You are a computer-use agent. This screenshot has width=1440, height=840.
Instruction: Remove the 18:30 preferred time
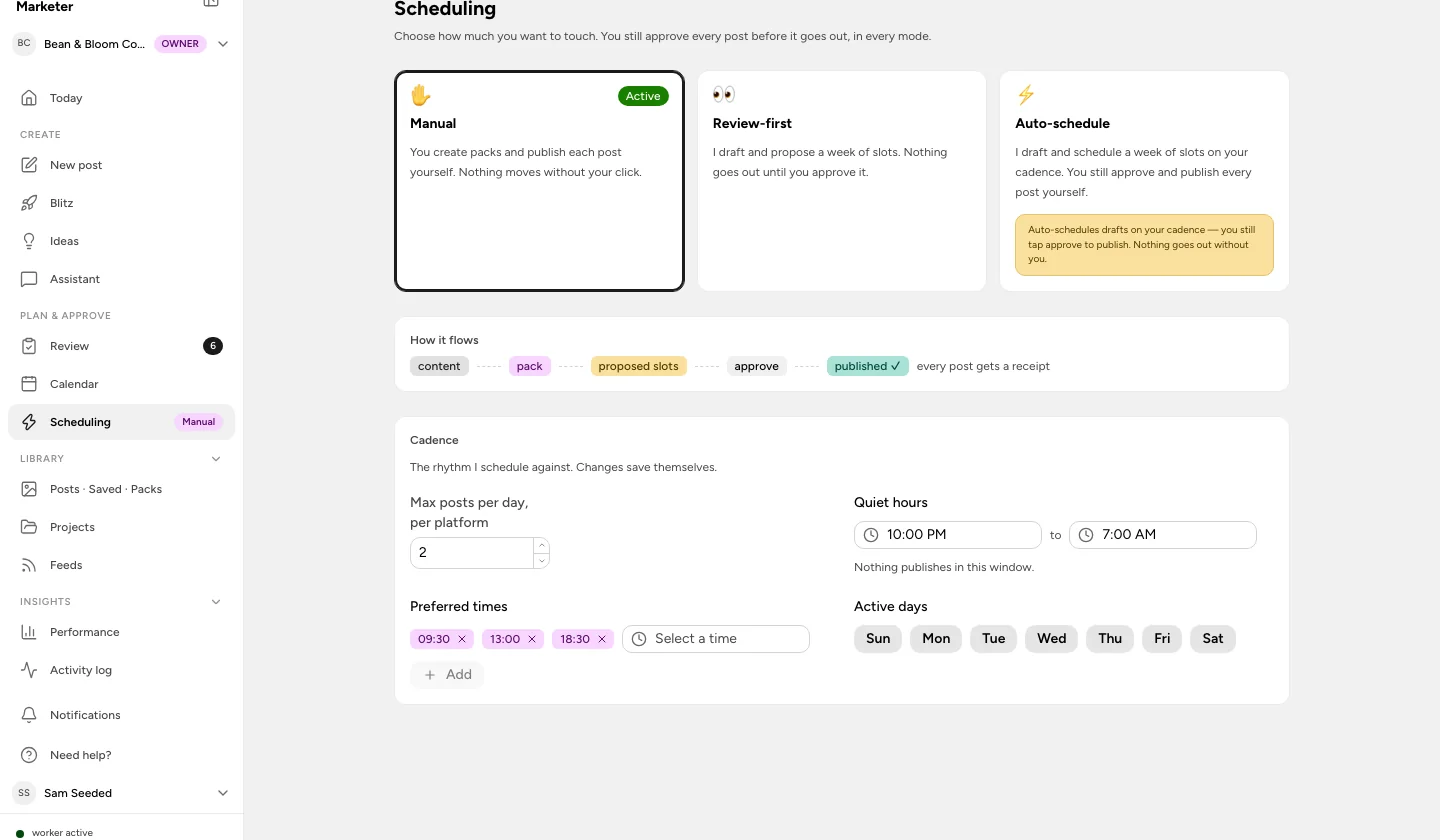coord(602,639)
